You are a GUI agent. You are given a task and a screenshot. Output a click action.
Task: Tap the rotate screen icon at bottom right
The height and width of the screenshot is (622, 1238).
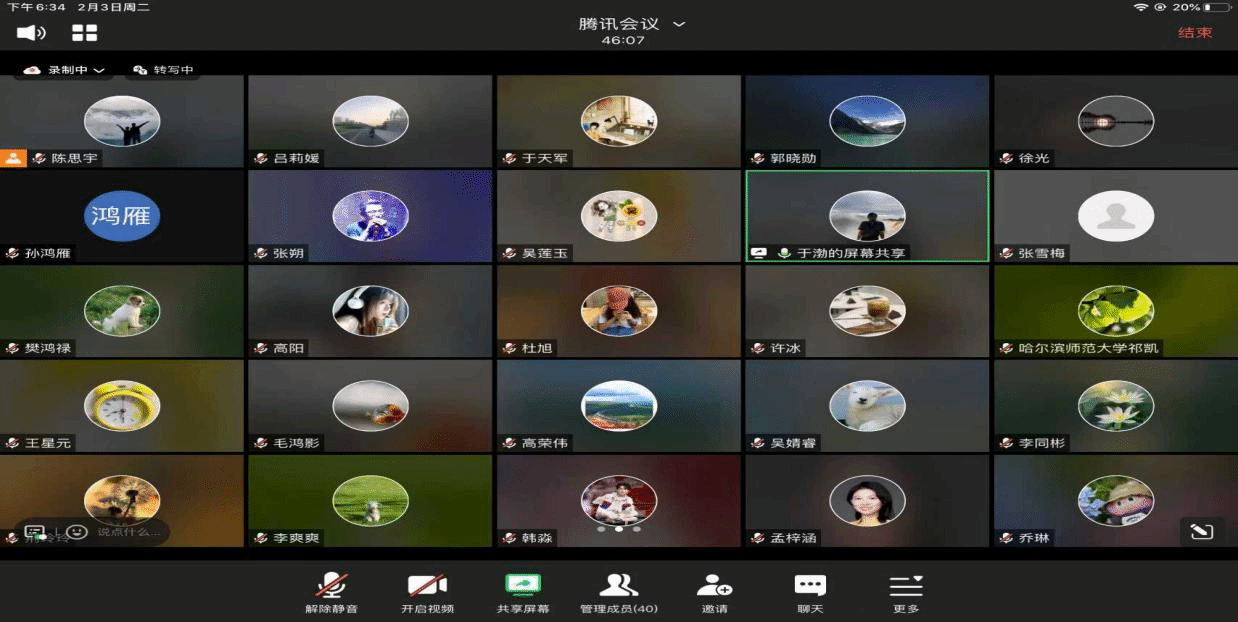pyautogui.click(x=1201, y=531)
